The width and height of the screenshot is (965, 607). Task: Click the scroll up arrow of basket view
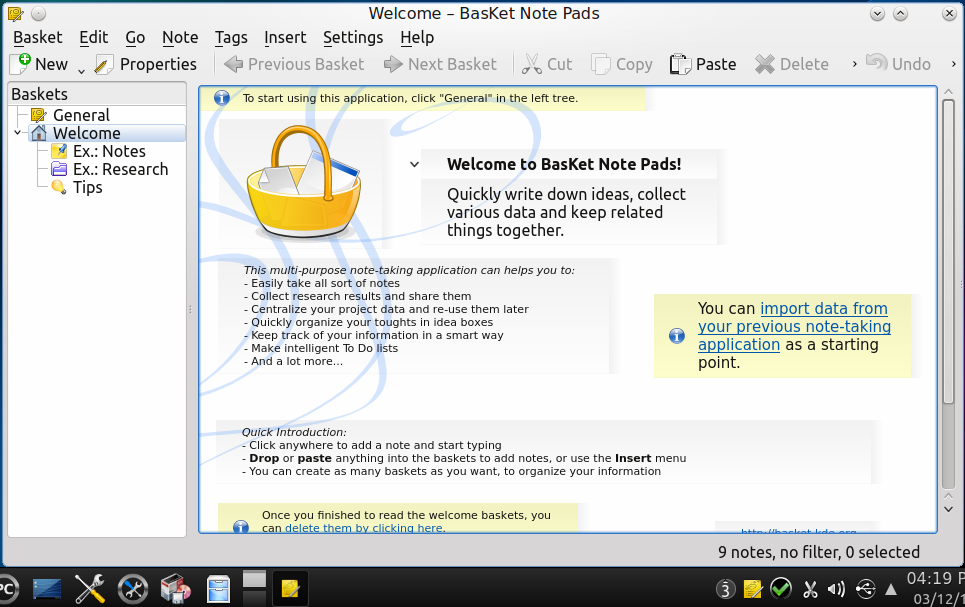[x=948, y=92]
